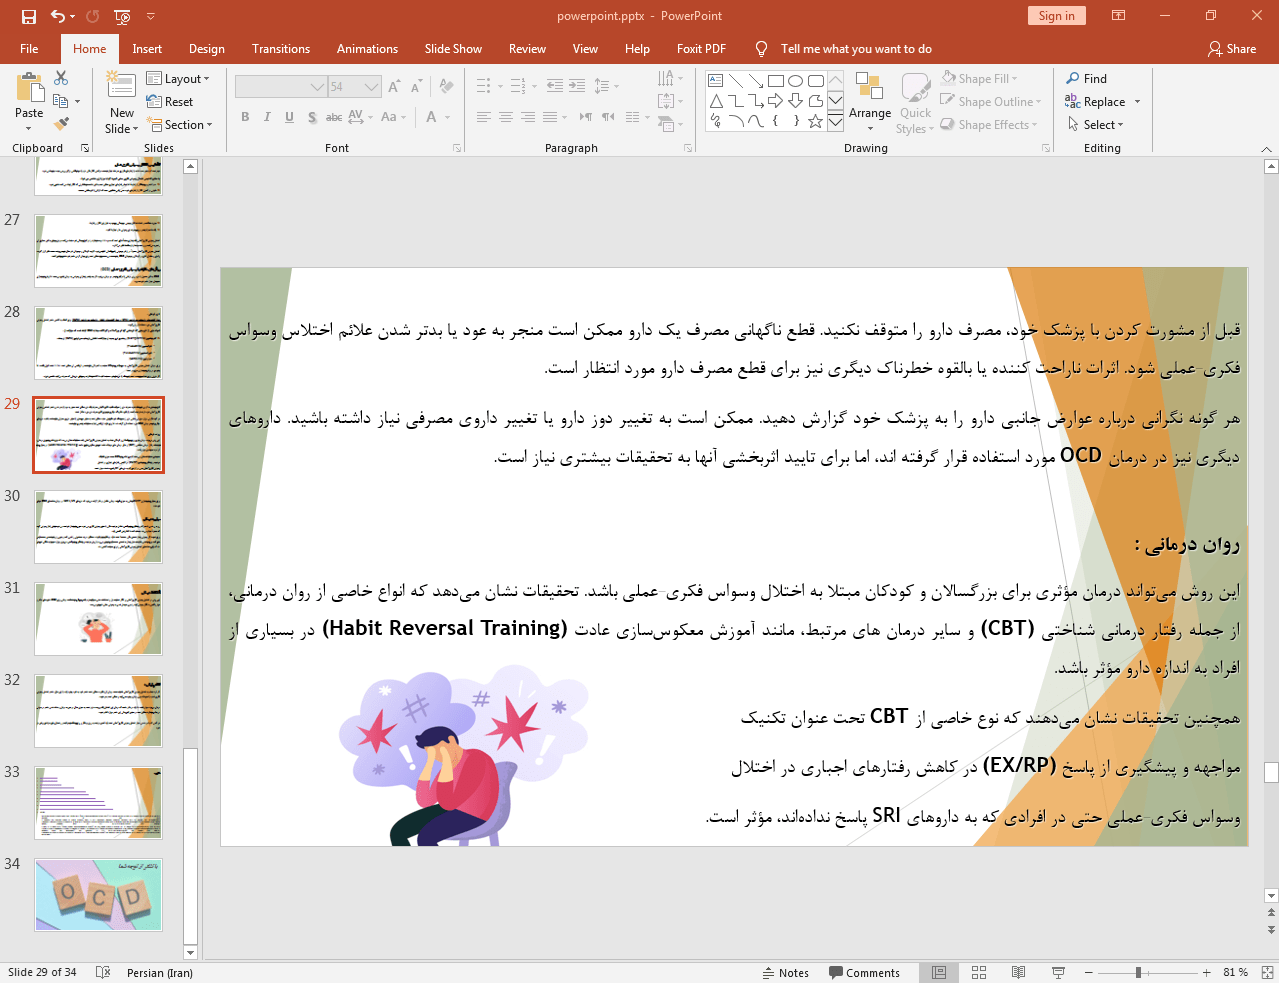The image size is (1279, 983).
Task: Open Quick Styles gallery
Action: 915,102
